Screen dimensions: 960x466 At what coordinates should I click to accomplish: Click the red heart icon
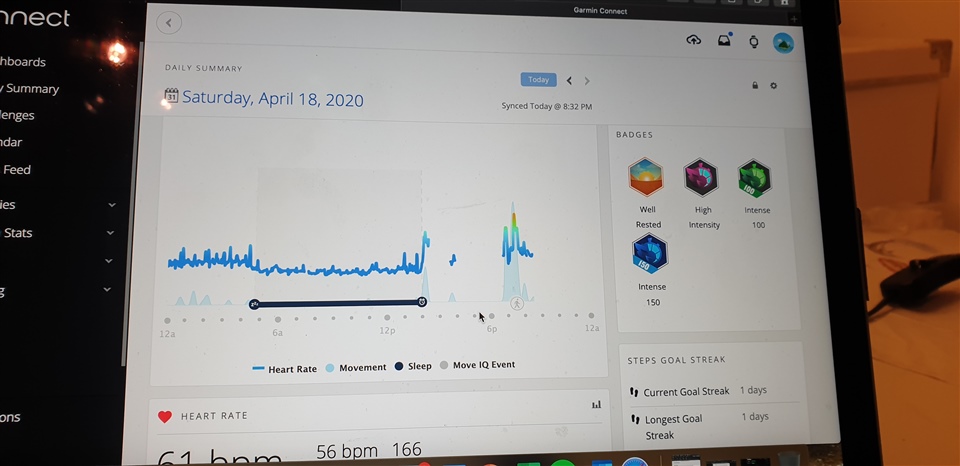pos(165,417)
